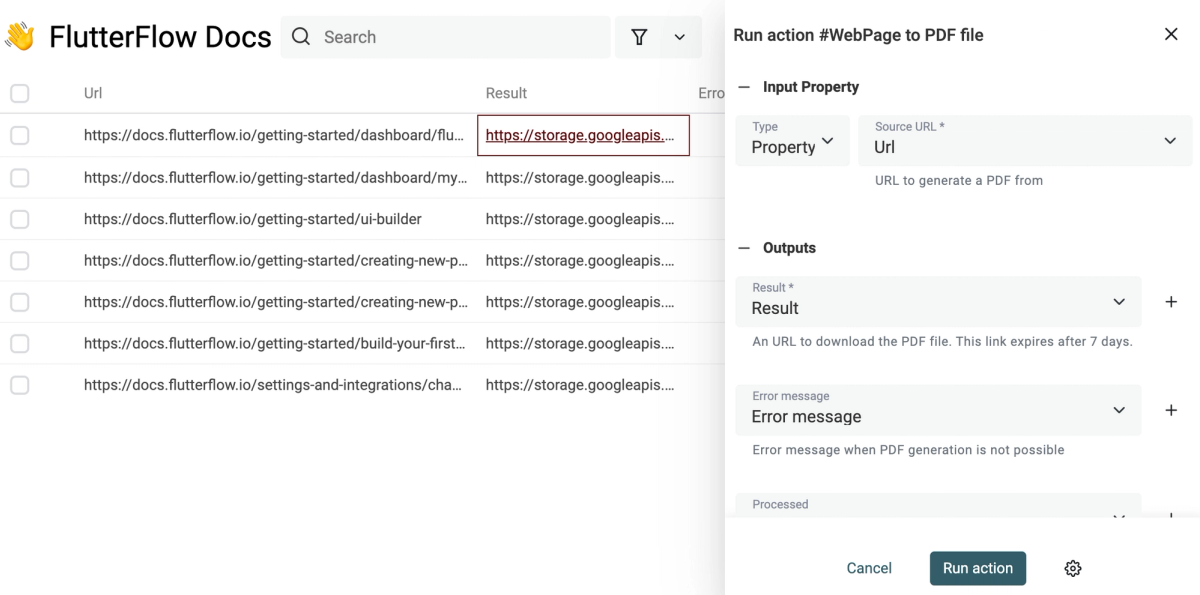Click the waving hand emoji icon
The height and width of the screenshot is (595, 1200).
click(x=20, y=37)
